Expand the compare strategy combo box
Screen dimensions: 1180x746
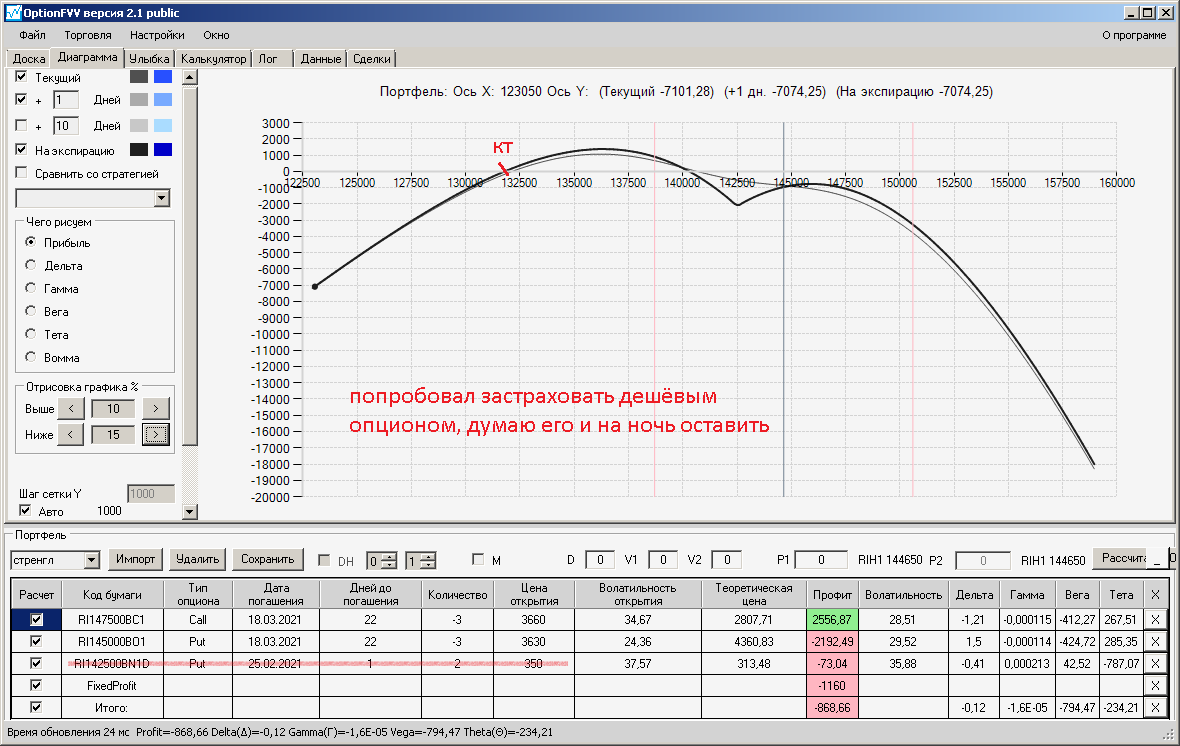click(x=162, y=199)
